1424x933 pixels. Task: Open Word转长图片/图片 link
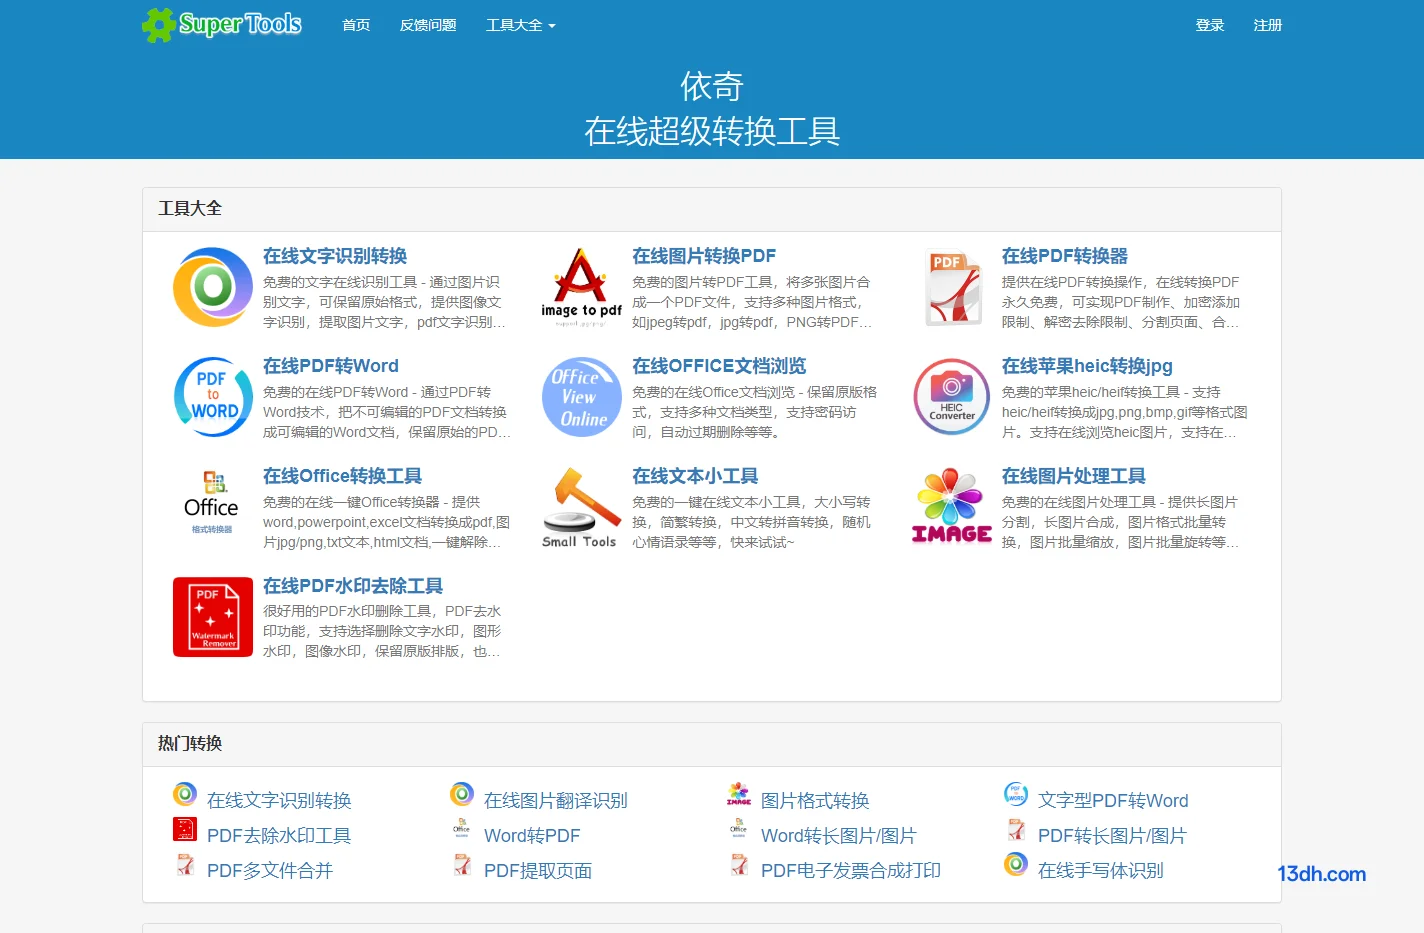pyautogui.click(x=839, y=835)
